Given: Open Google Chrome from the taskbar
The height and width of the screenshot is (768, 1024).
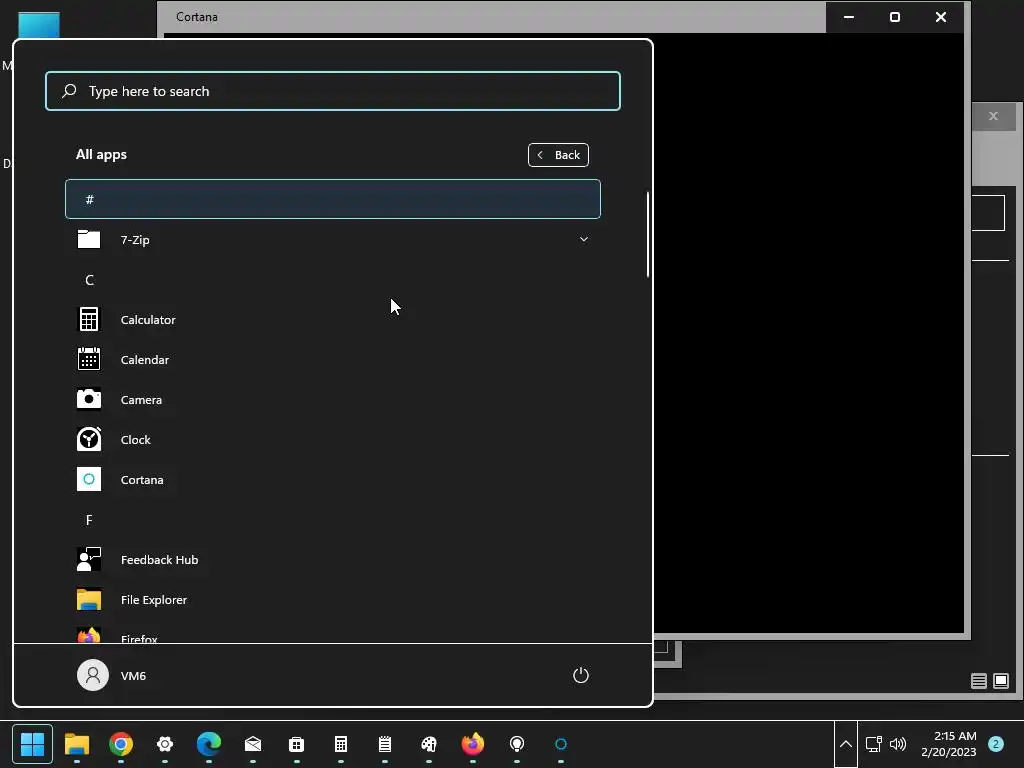Looking at the screenshot, I should pos(121,744).
